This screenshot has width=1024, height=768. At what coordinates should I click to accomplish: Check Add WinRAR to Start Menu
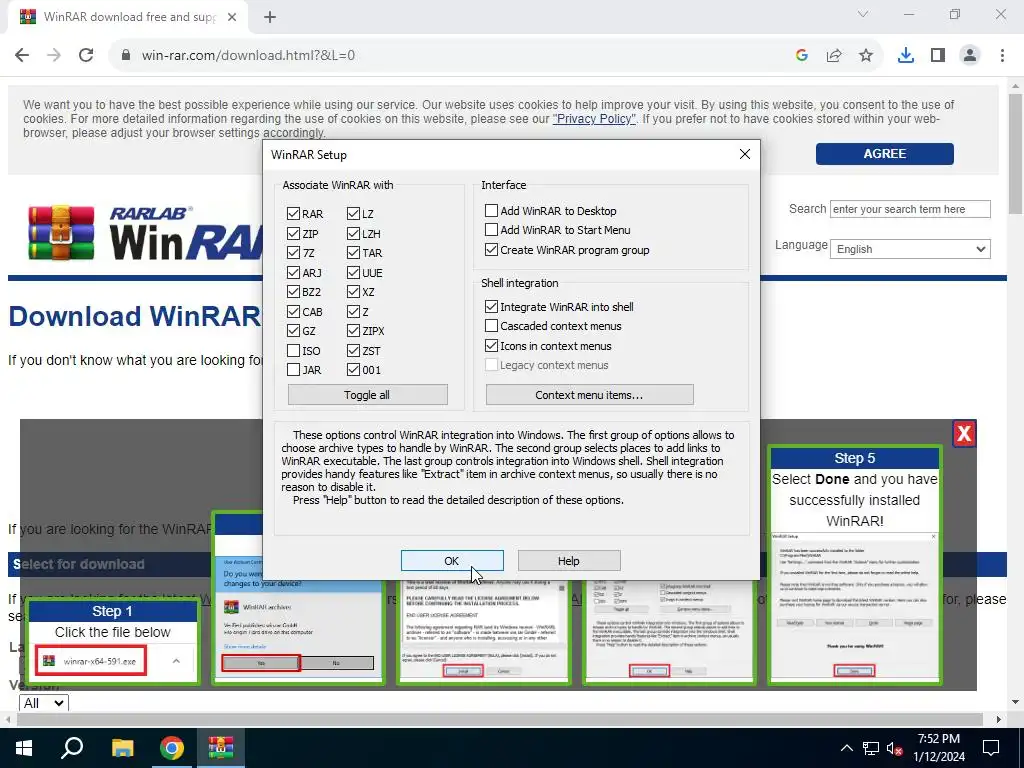pos(491,230)
